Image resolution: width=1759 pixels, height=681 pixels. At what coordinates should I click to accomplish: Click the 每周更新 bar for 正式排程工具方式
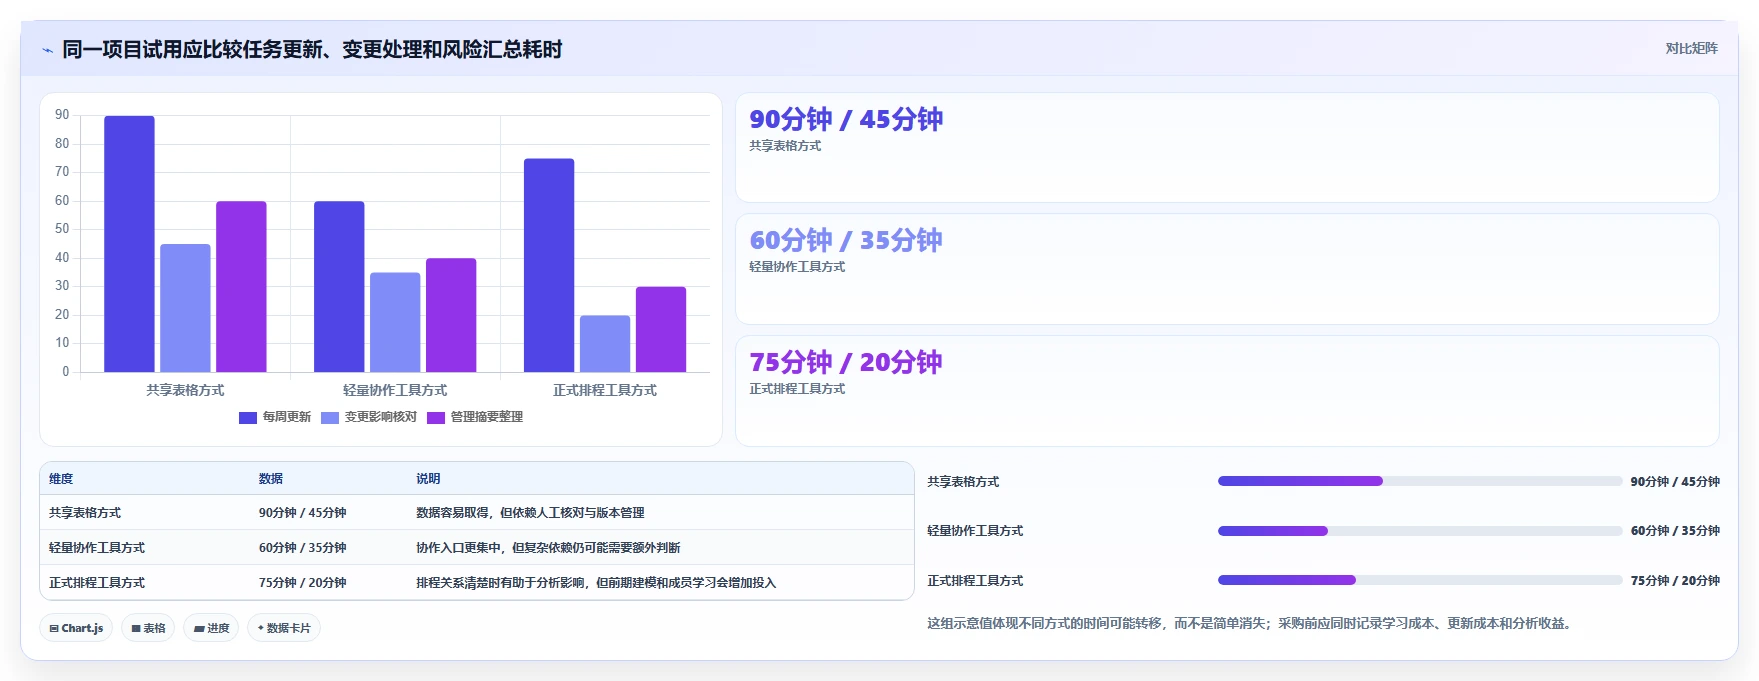tap(549, 265)
